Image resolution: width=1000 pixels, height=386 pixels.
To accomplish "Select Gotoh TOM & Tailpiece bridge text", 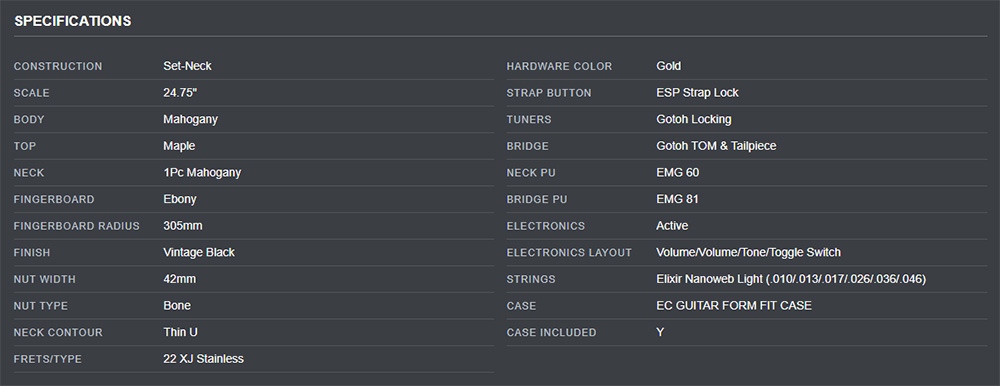I will [x=716, y=146].
